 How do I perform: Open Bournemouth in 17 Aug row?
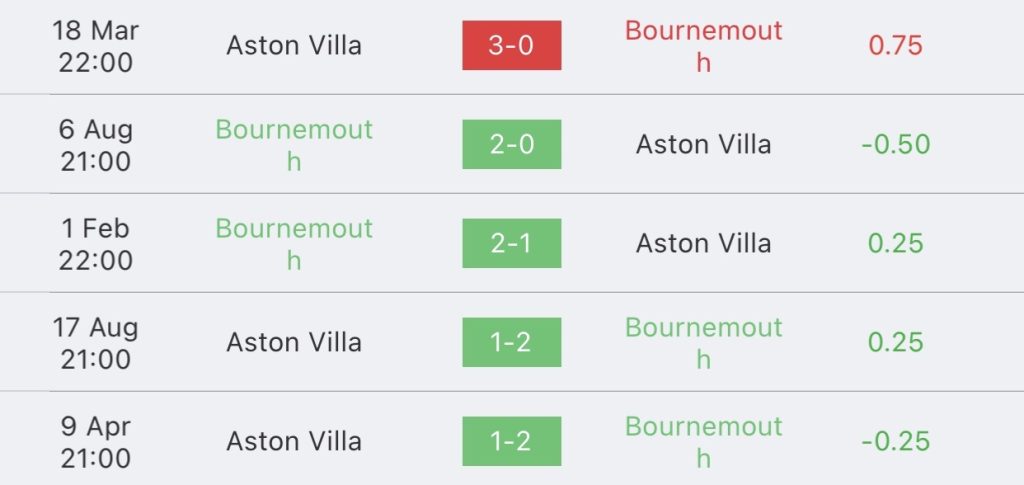703,343
